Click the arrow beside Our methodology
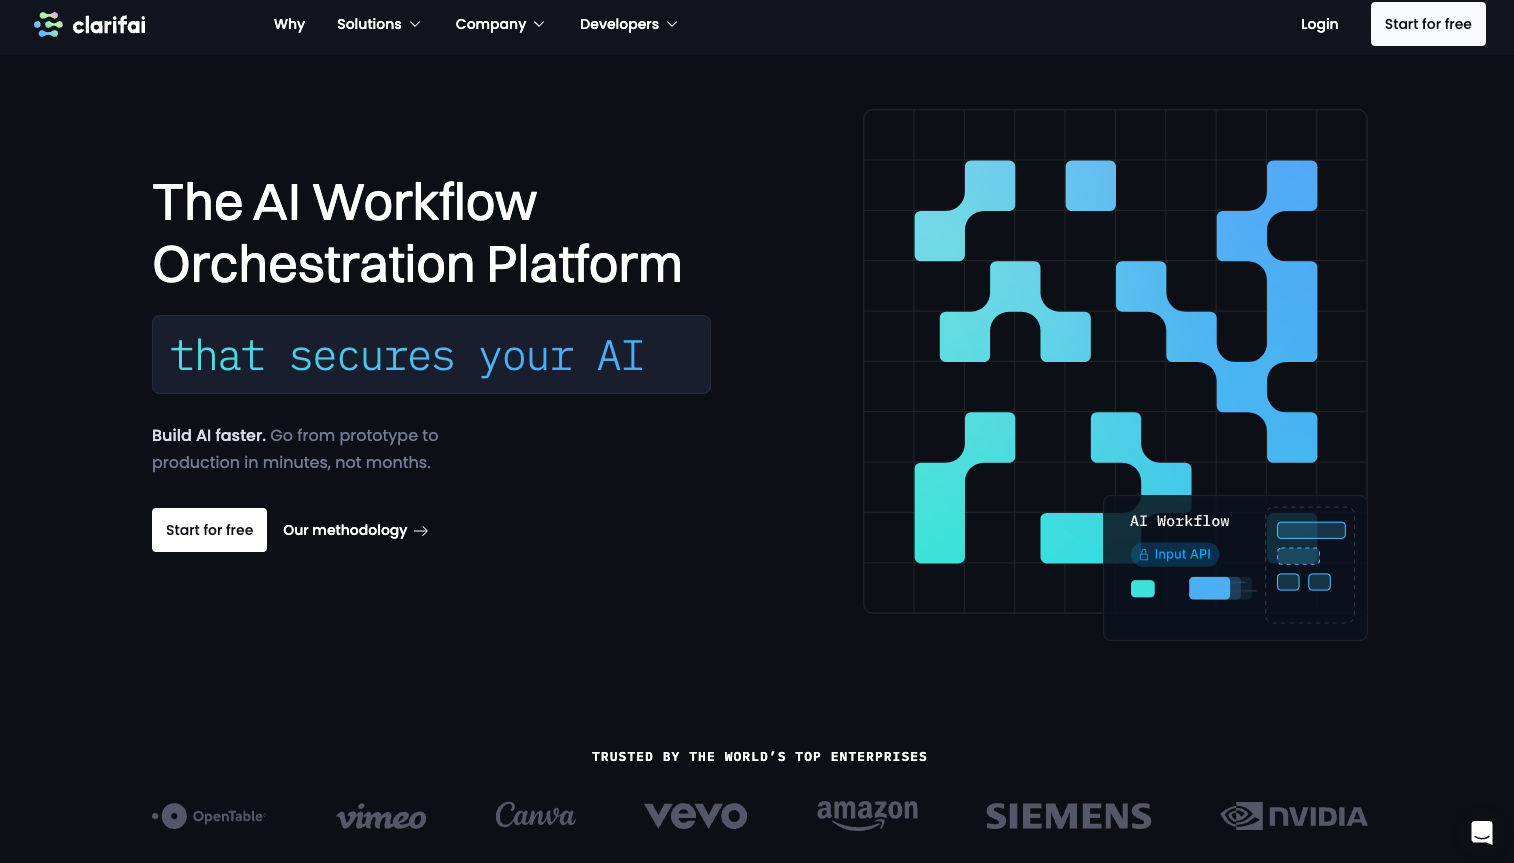The image size is (1514, 863). (x=422, y=531)
